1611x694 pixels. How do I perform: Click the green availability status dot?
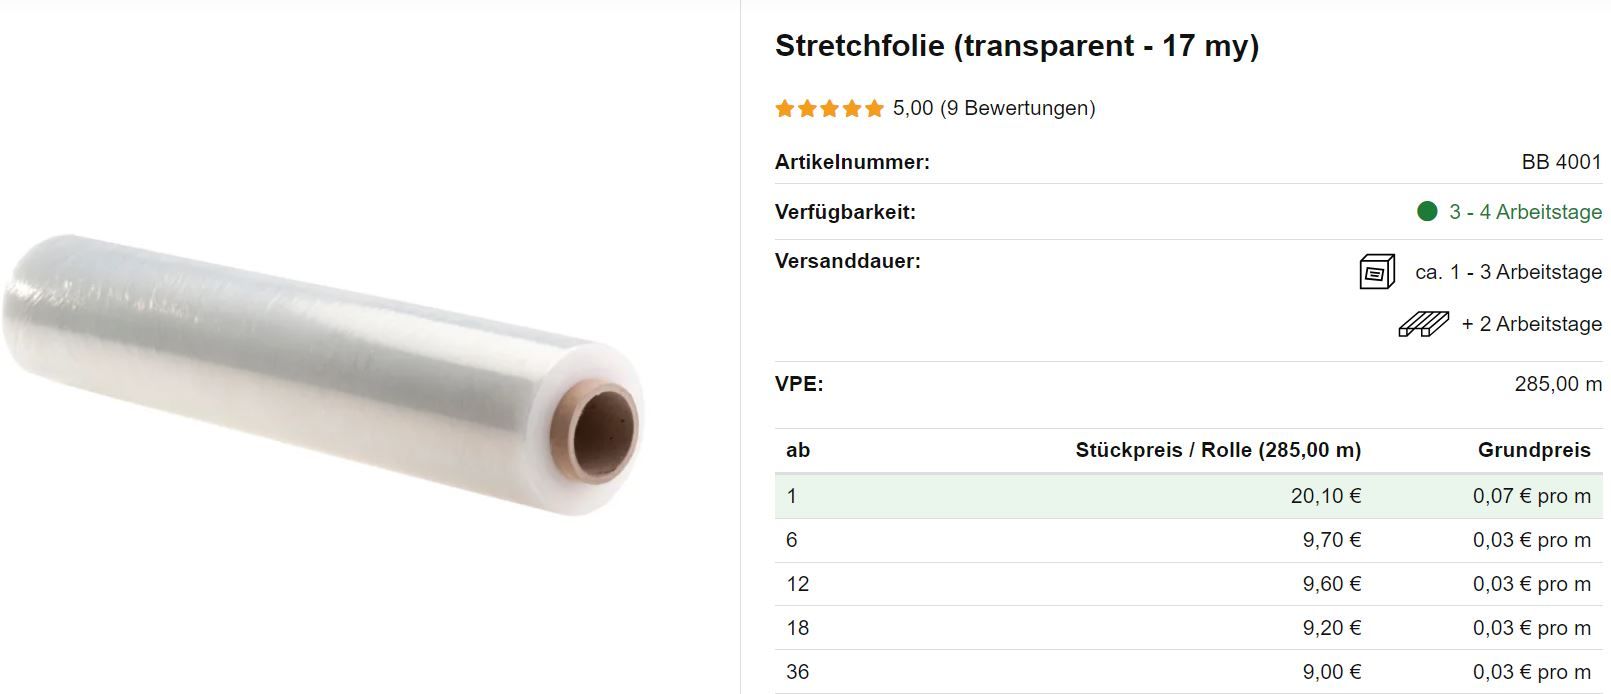click(x=1427, y=211)
